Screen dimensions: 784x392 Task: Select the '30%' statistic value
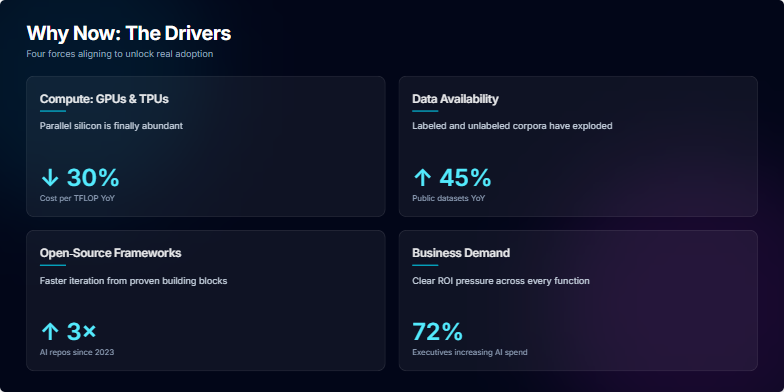[93, 178]
